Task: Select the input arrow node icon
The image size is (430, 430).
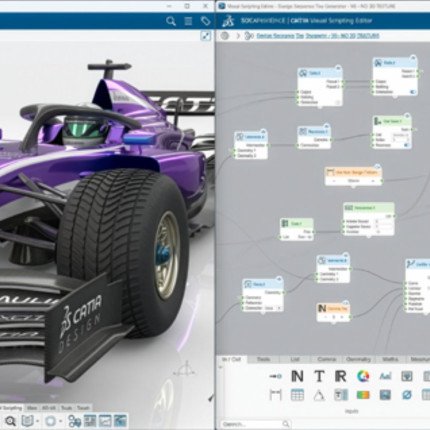Action: tap(275, 376)
